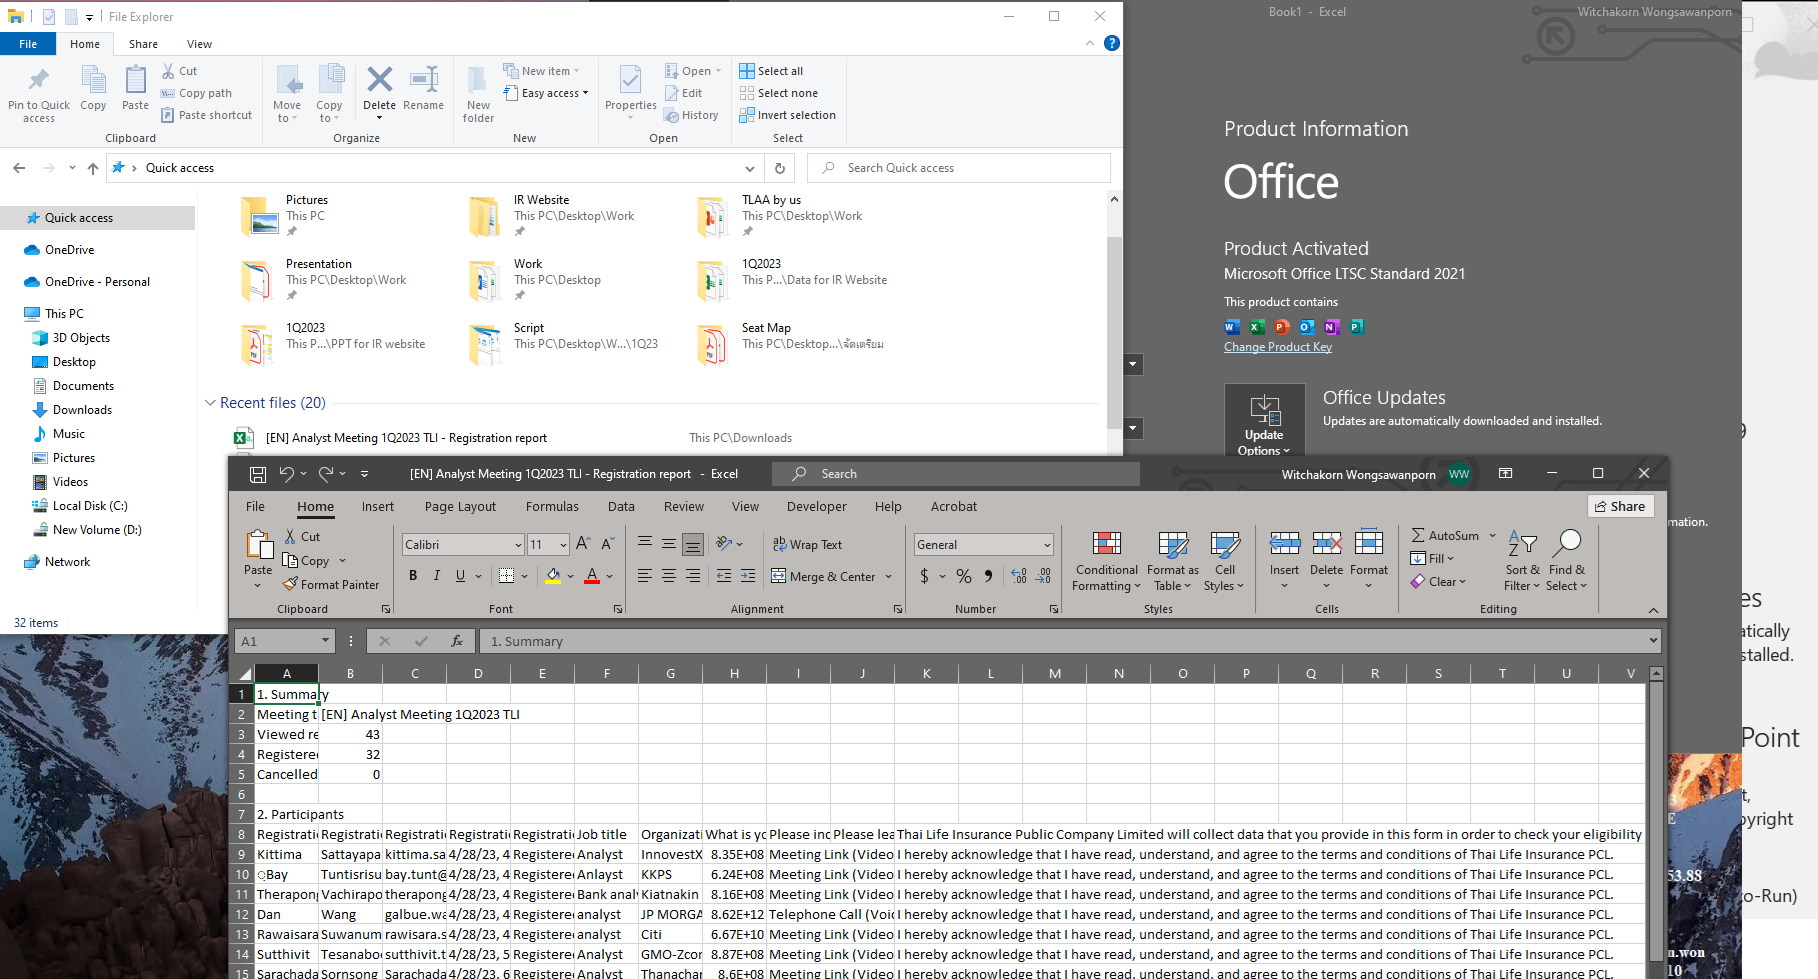Select Downloads in the navigation pane
Image resolution: width=1818 pixels, height=979 pixels.
click(82, 410)
